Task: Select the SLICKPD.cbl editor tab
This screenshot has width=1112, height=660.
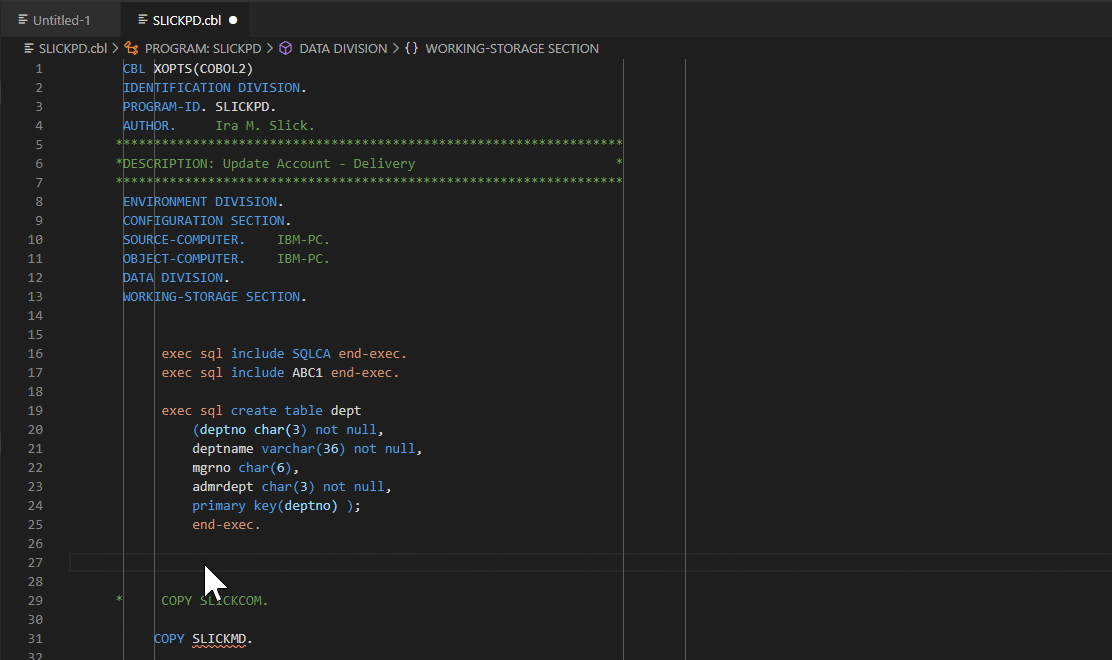Action: (x=187, y=20)
